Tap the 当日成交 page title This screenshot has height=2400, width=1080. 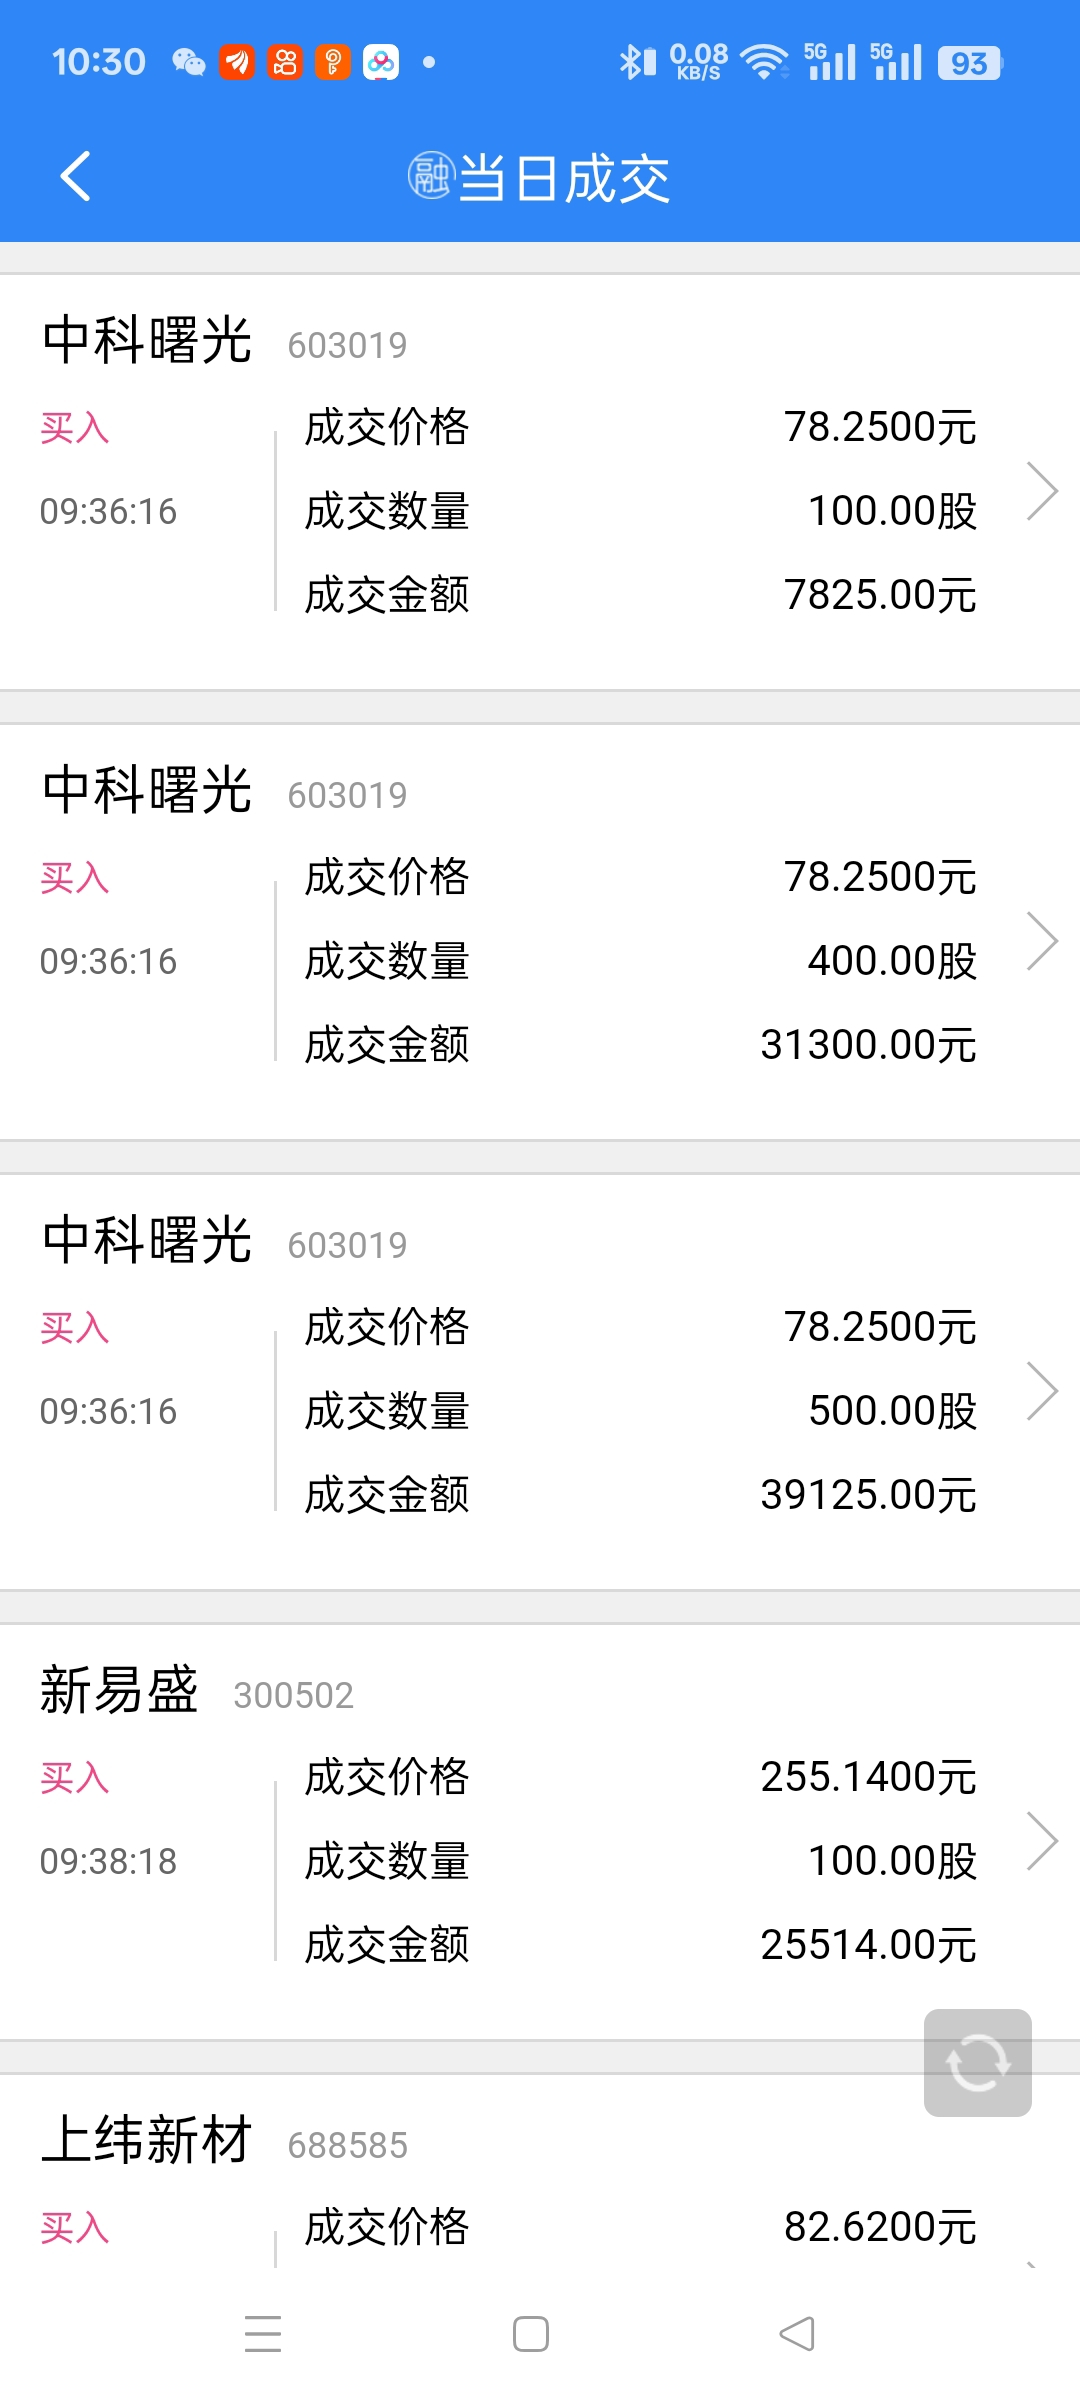point(564,179)
